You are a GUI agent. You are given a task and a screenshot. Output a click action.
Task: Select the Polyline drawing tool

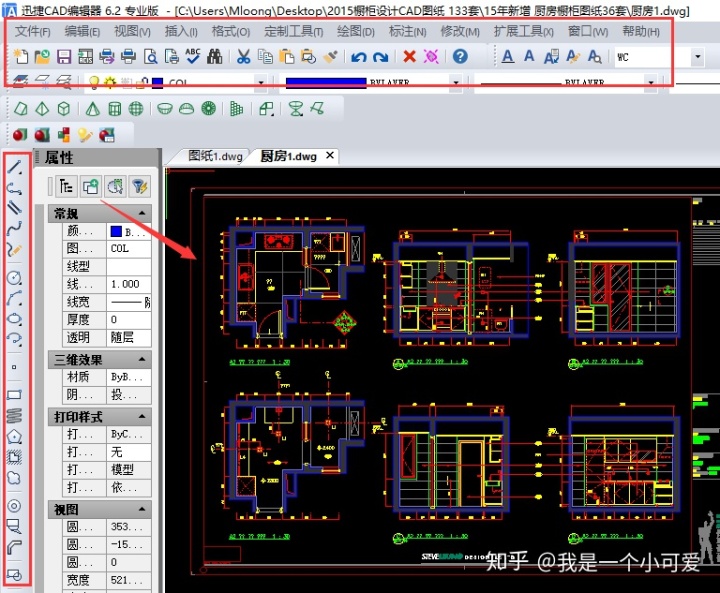tap(14, 188)
